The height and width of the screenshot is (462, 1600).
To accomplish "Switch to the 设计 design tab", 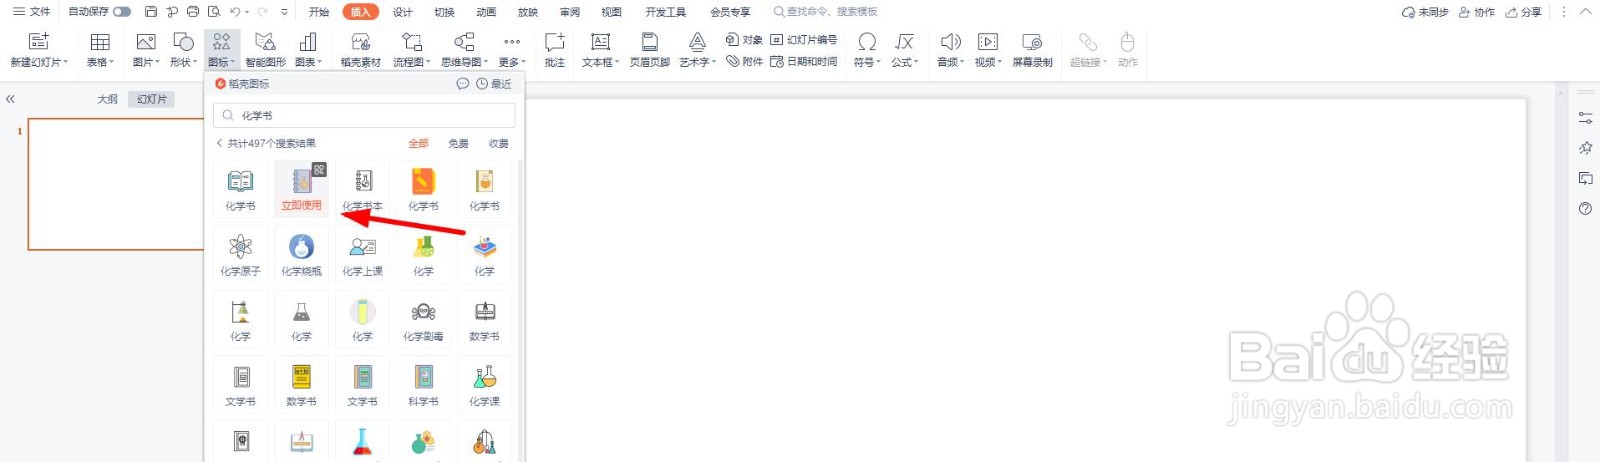I will pos(402,12).
